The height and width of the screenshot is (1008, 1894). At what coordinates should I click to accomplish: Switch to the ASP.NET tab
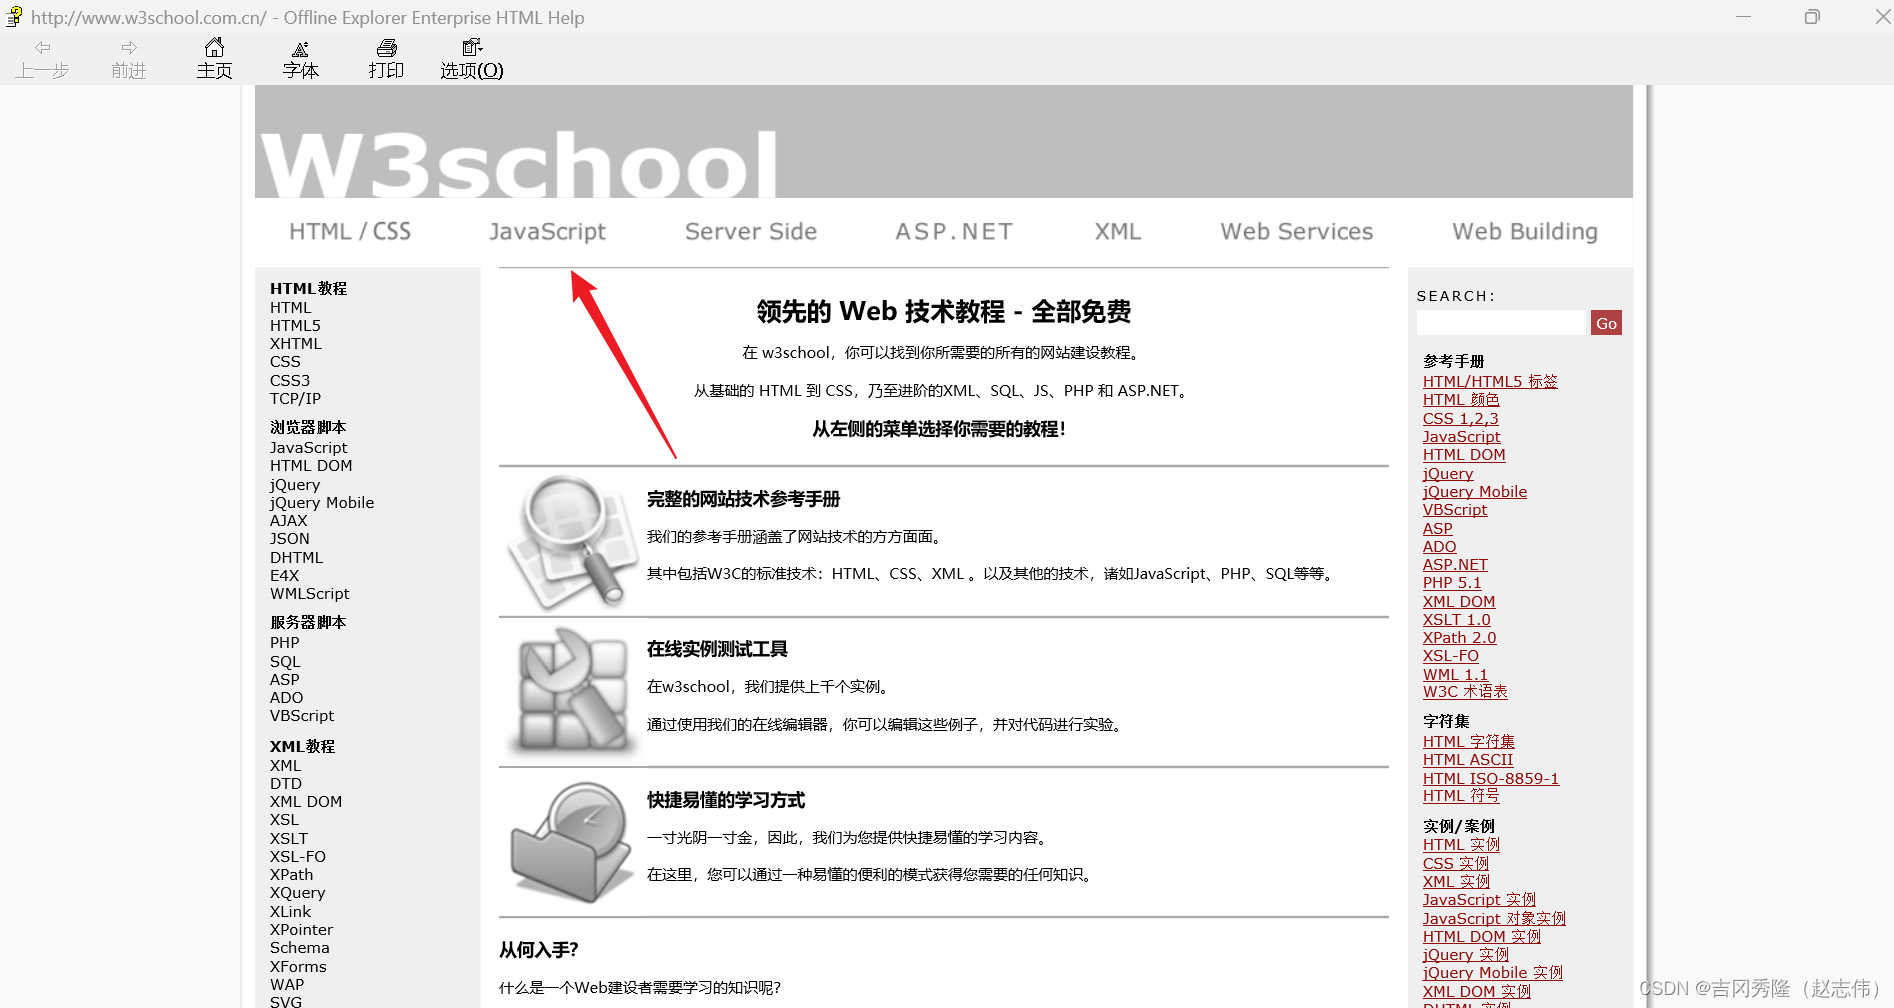click(x=954, y=231)
